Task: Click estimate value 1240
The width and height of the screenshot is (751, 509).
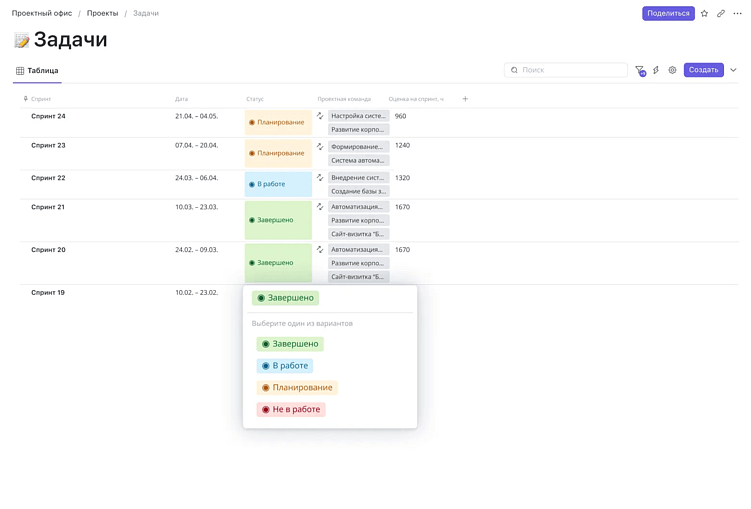Action: pos(402,146)
